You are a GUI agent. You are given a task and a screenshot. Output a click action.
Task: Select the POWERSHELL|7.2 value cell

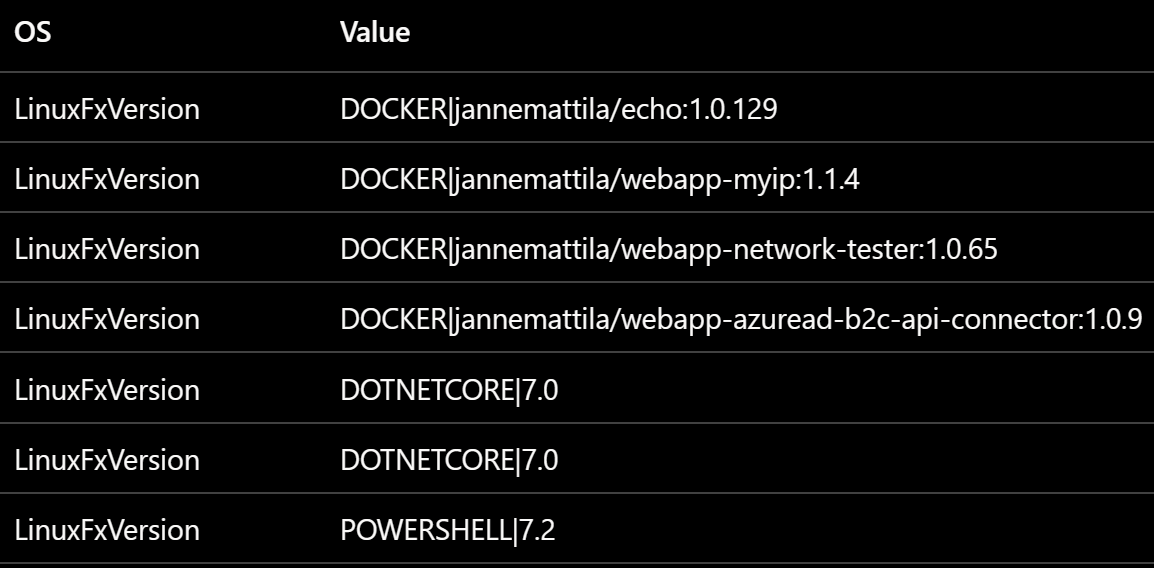[447, 530]
